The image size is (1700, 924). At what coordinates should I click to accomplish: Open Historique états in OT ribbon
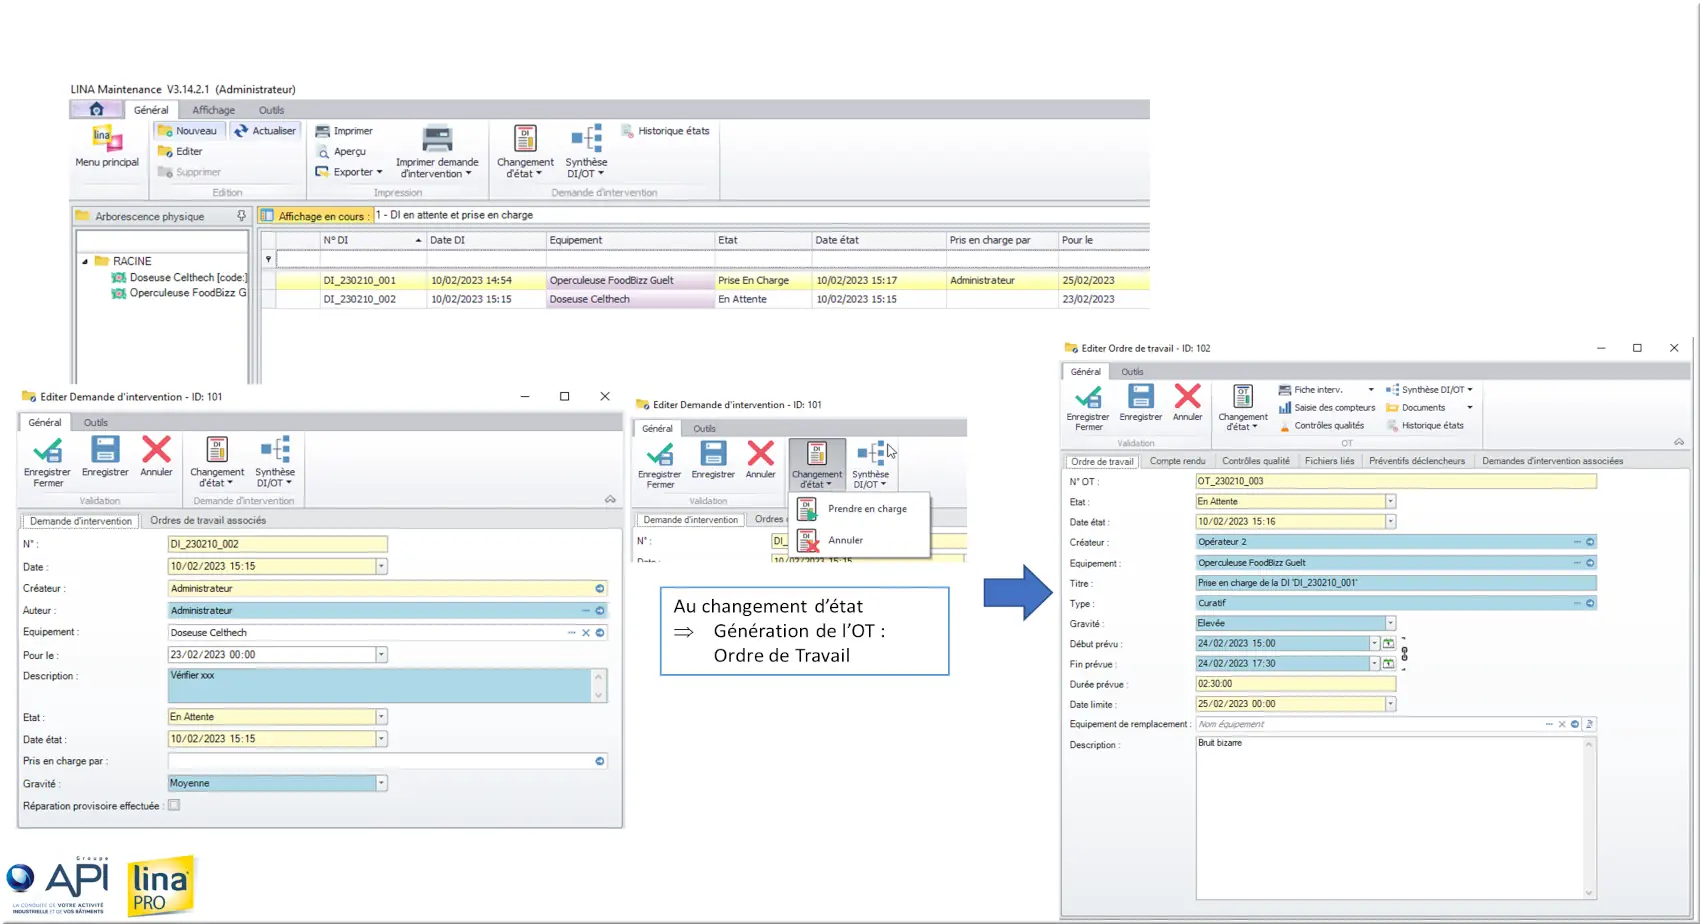click(1424, 426)
